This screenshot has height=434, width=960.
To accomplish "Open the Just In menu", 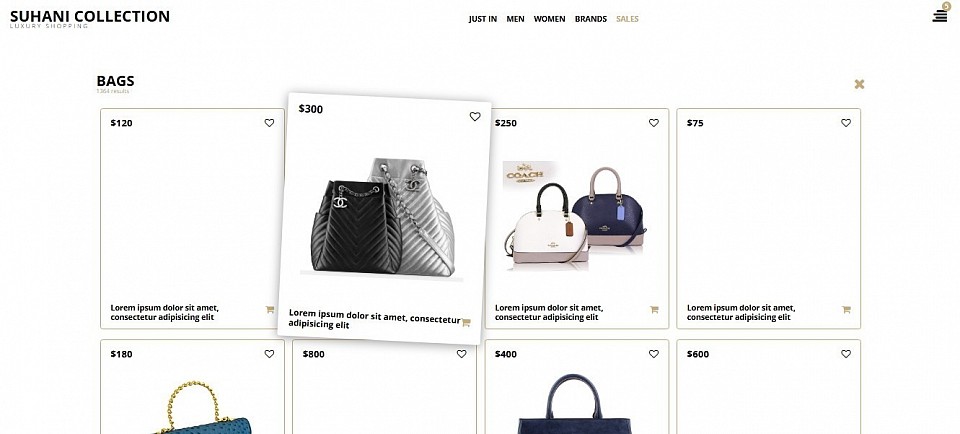I will [483, 19].
